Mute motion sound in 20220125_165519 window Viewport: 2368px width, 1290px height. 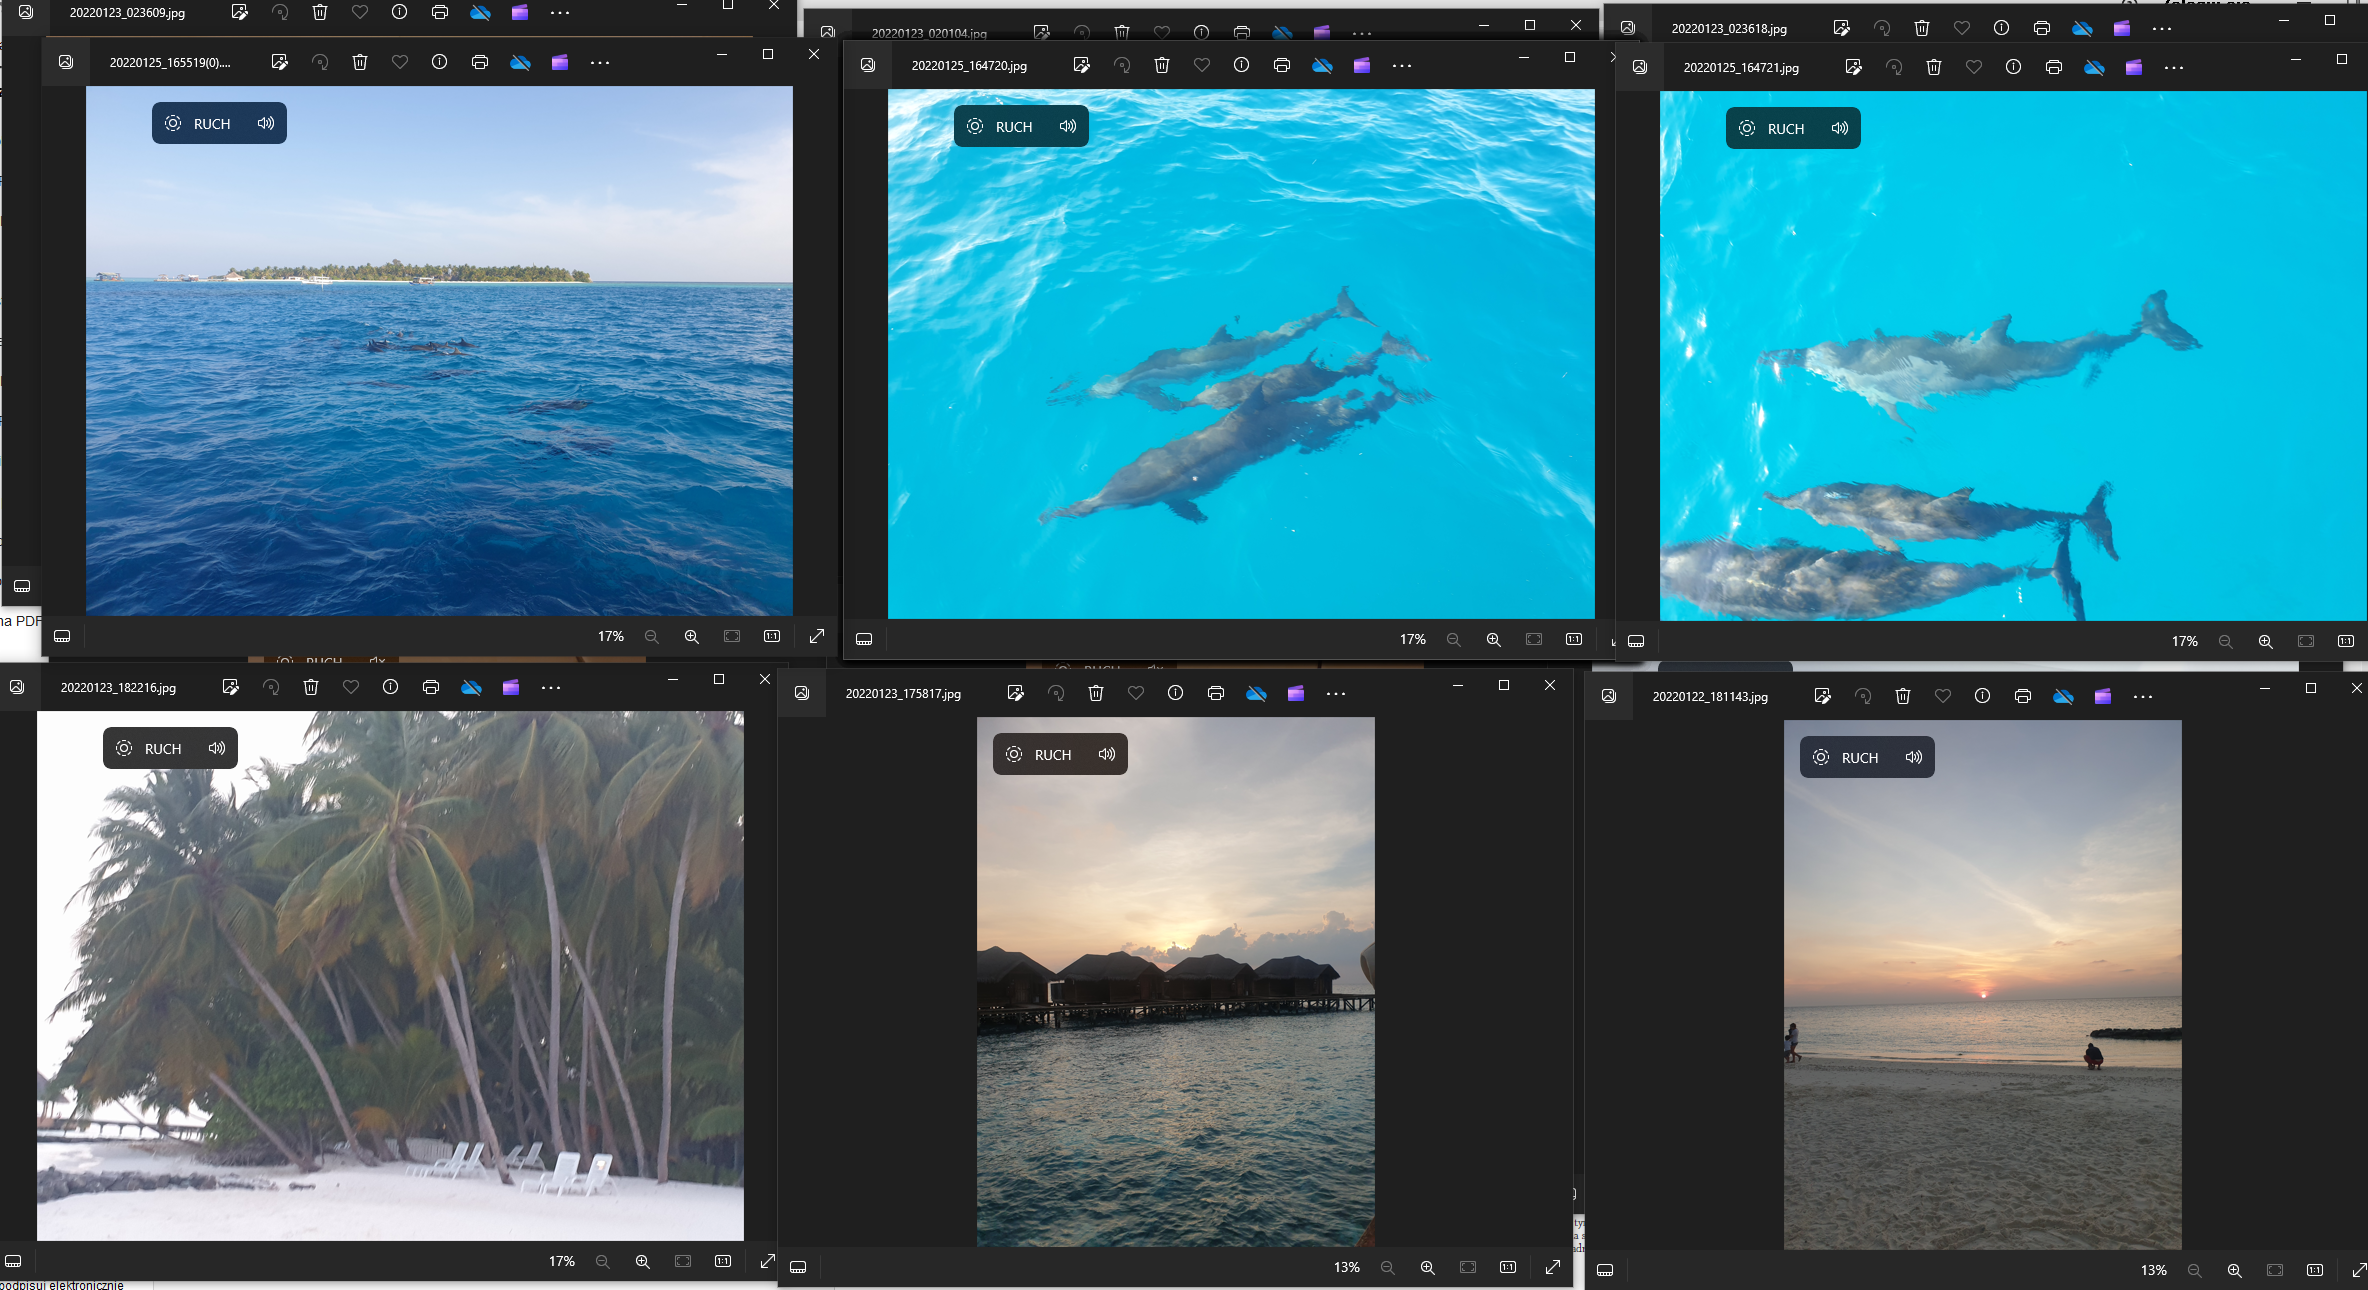click(x=265, y=123)
